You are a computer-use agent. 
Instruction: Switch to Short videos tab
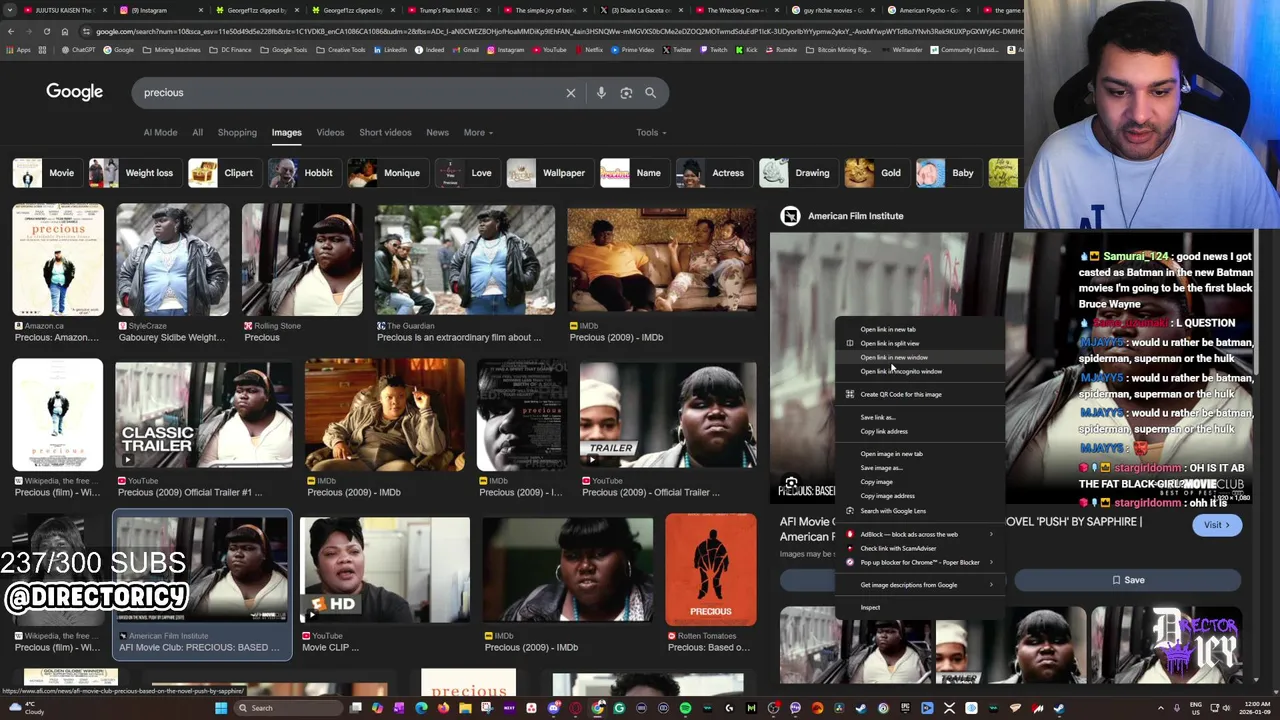tap(385, 132)
